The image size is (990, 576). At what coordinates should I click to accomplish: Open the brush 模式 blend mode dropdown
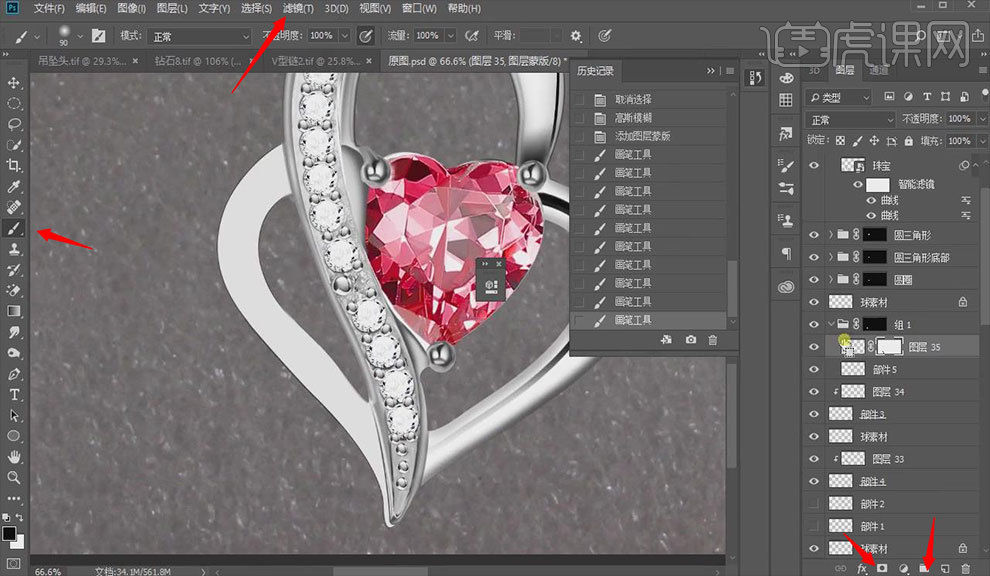click(x=200, y=36)
